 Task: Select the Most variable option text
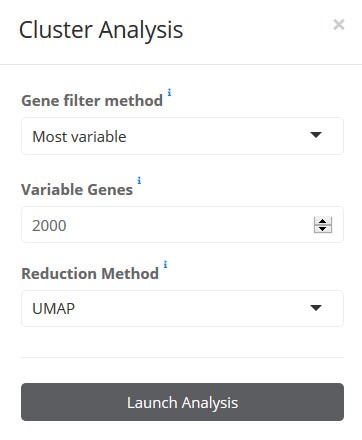79,137
